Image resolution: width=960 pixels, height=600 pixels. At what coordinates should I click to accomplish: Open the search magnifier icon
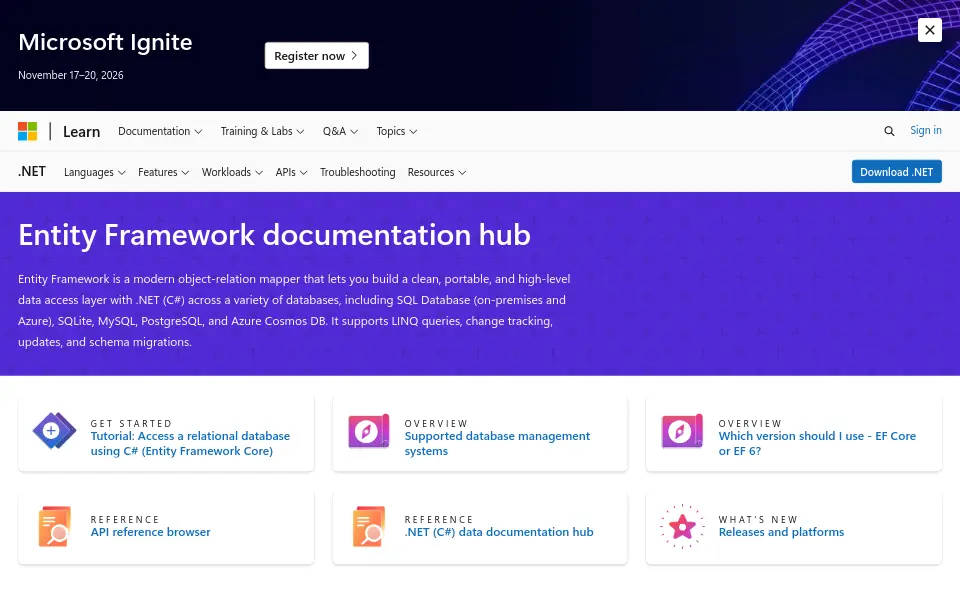pos(889,131)
